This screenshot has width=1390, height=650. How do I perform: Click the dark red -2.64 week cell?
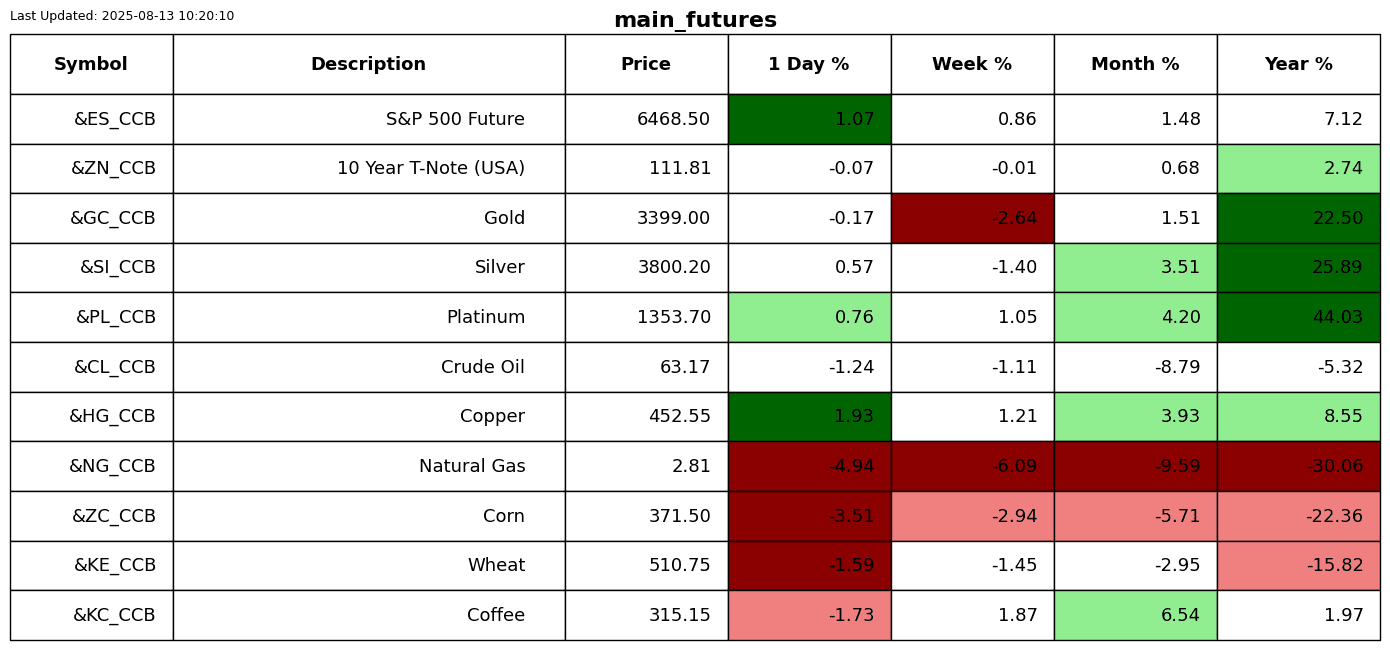pyautogui.click(x=972, y=218)
